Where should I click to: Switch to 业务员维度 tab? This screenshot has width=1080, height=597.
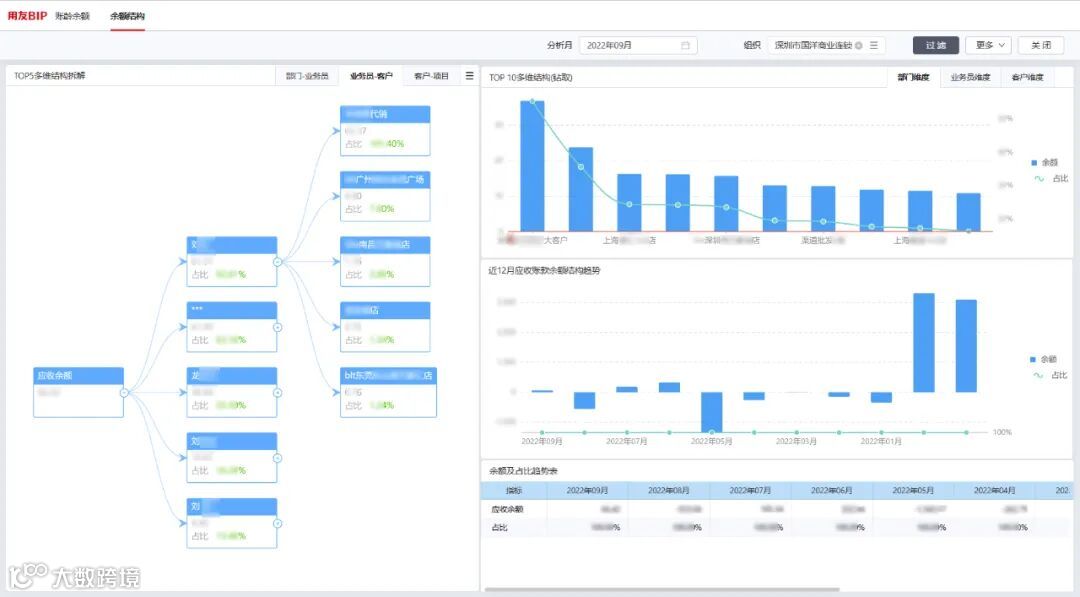tap(970, 77)
